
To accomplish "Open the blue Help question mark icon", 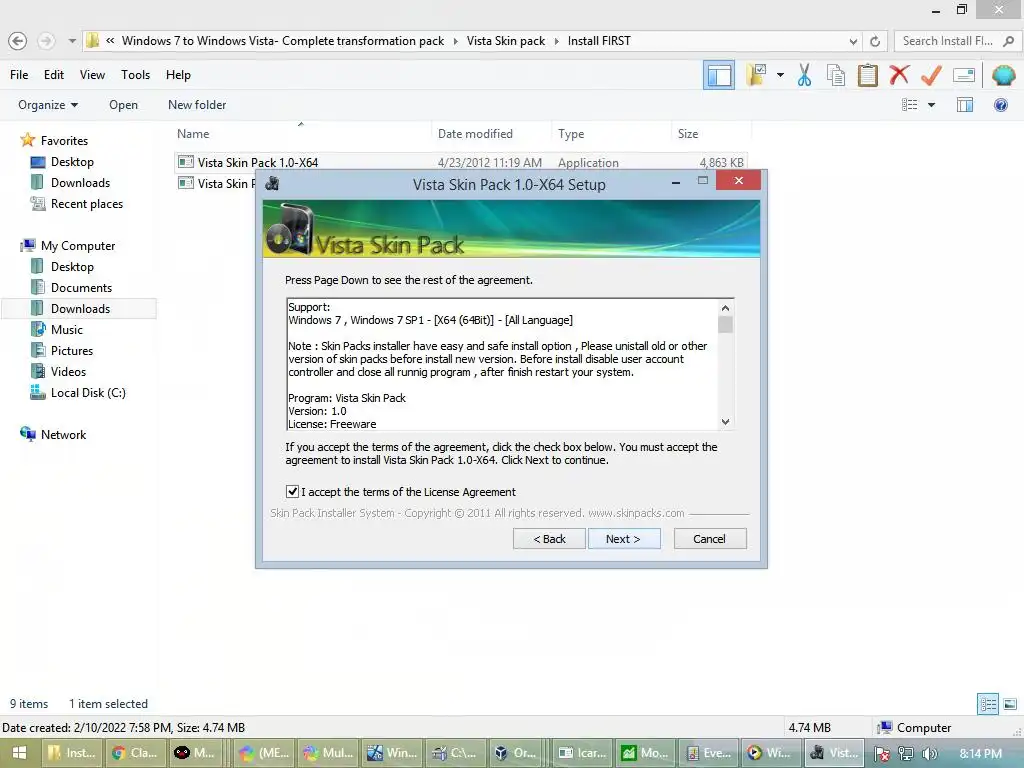I will pyautogui.click(x=1000, y=104).
